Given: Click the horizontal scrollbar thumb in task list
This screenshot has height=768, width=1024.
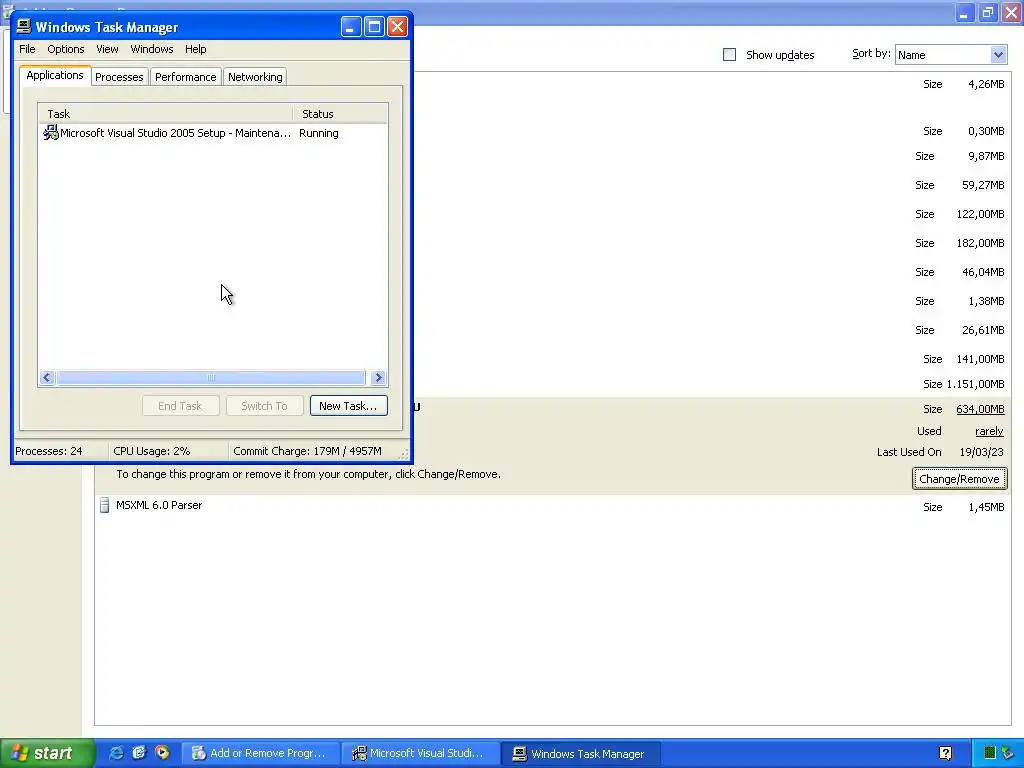Looking at the screenshot, I should click(210, 377).
